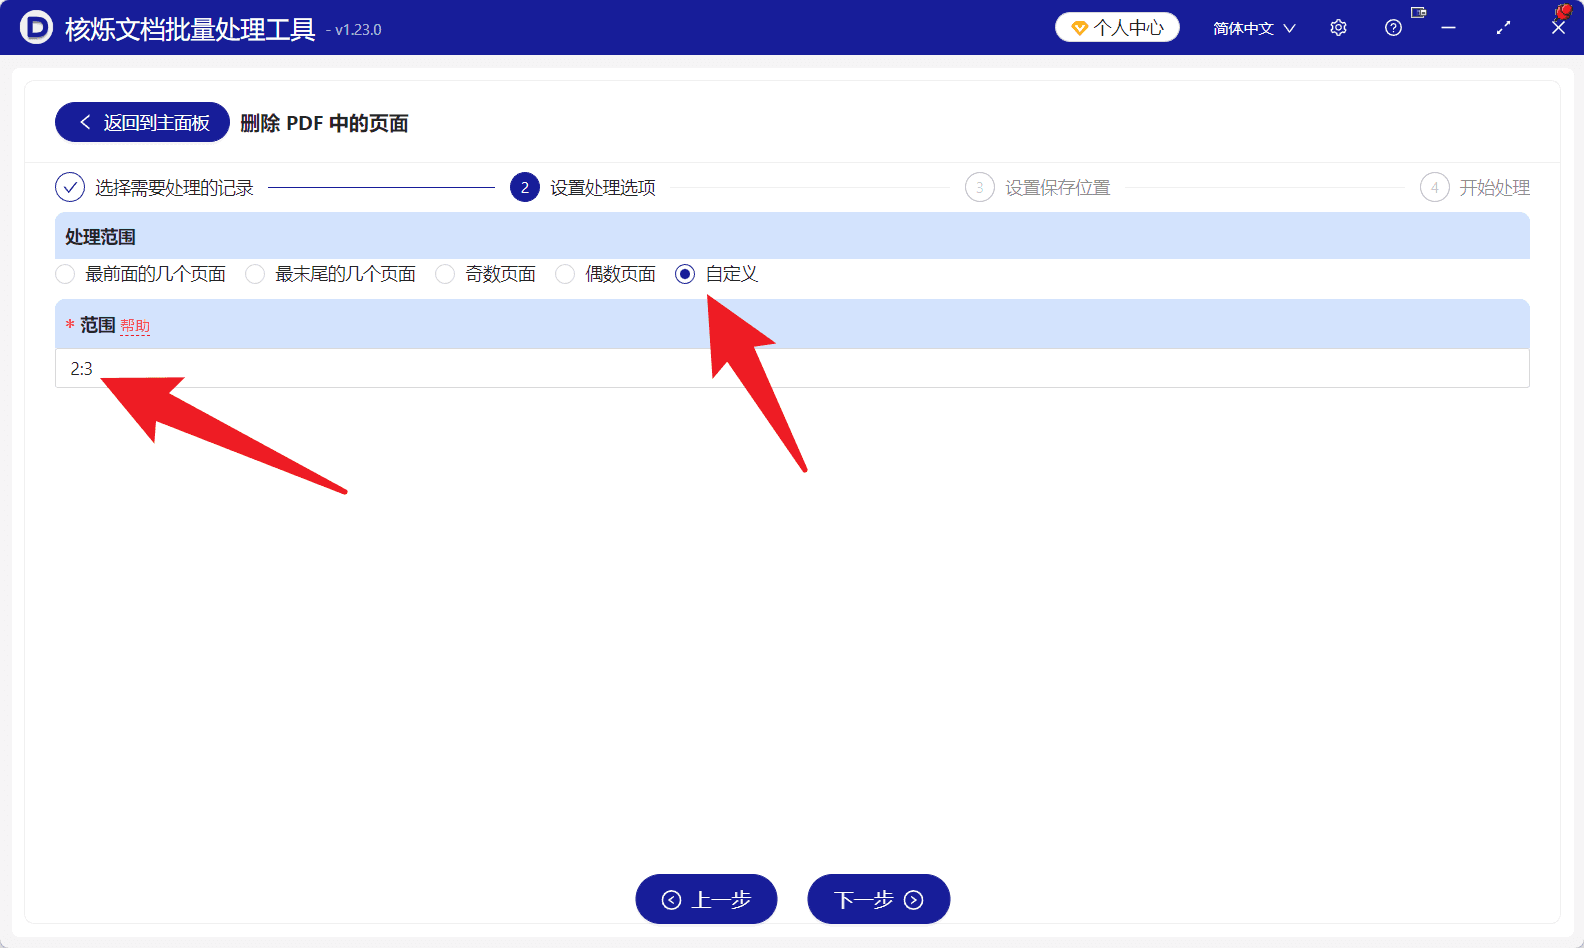
Task: Proceed with 下一步 button
Action: pos(878,899)
